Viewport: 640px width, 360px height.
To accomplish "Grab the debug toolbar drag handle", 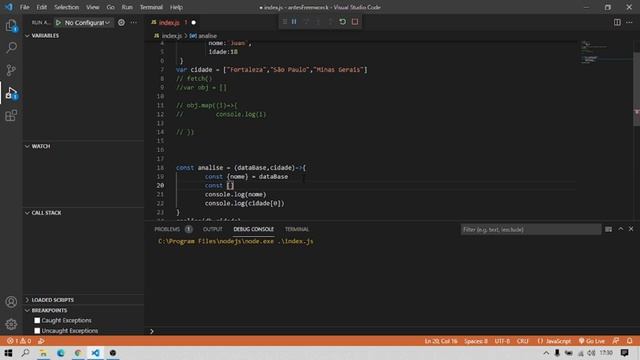I will click(x=284, y=22).
